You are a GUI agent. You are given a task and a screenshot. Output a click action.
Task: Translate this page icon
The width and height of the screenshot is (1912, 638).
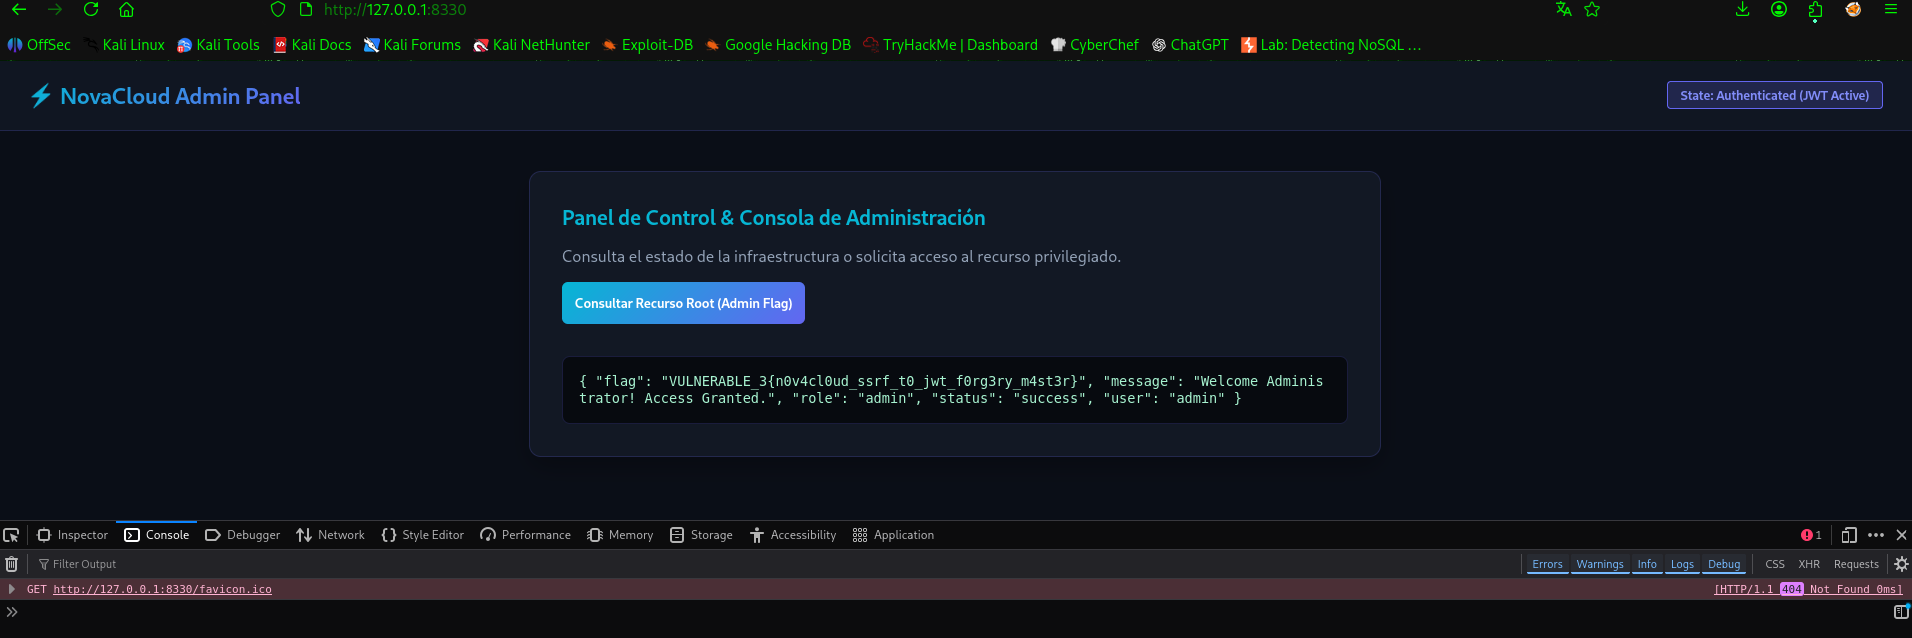click(x=1564, y=9)
